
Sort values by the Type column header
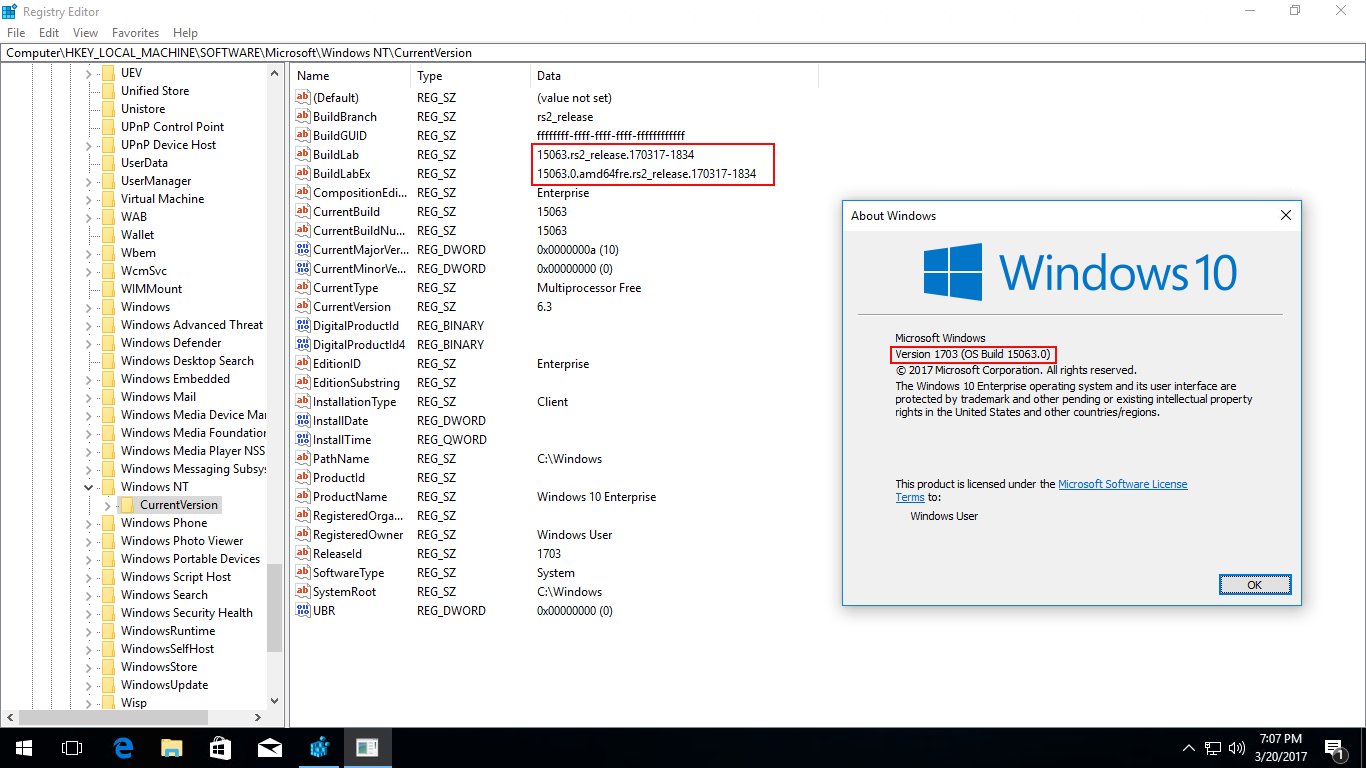coord(470,76)
